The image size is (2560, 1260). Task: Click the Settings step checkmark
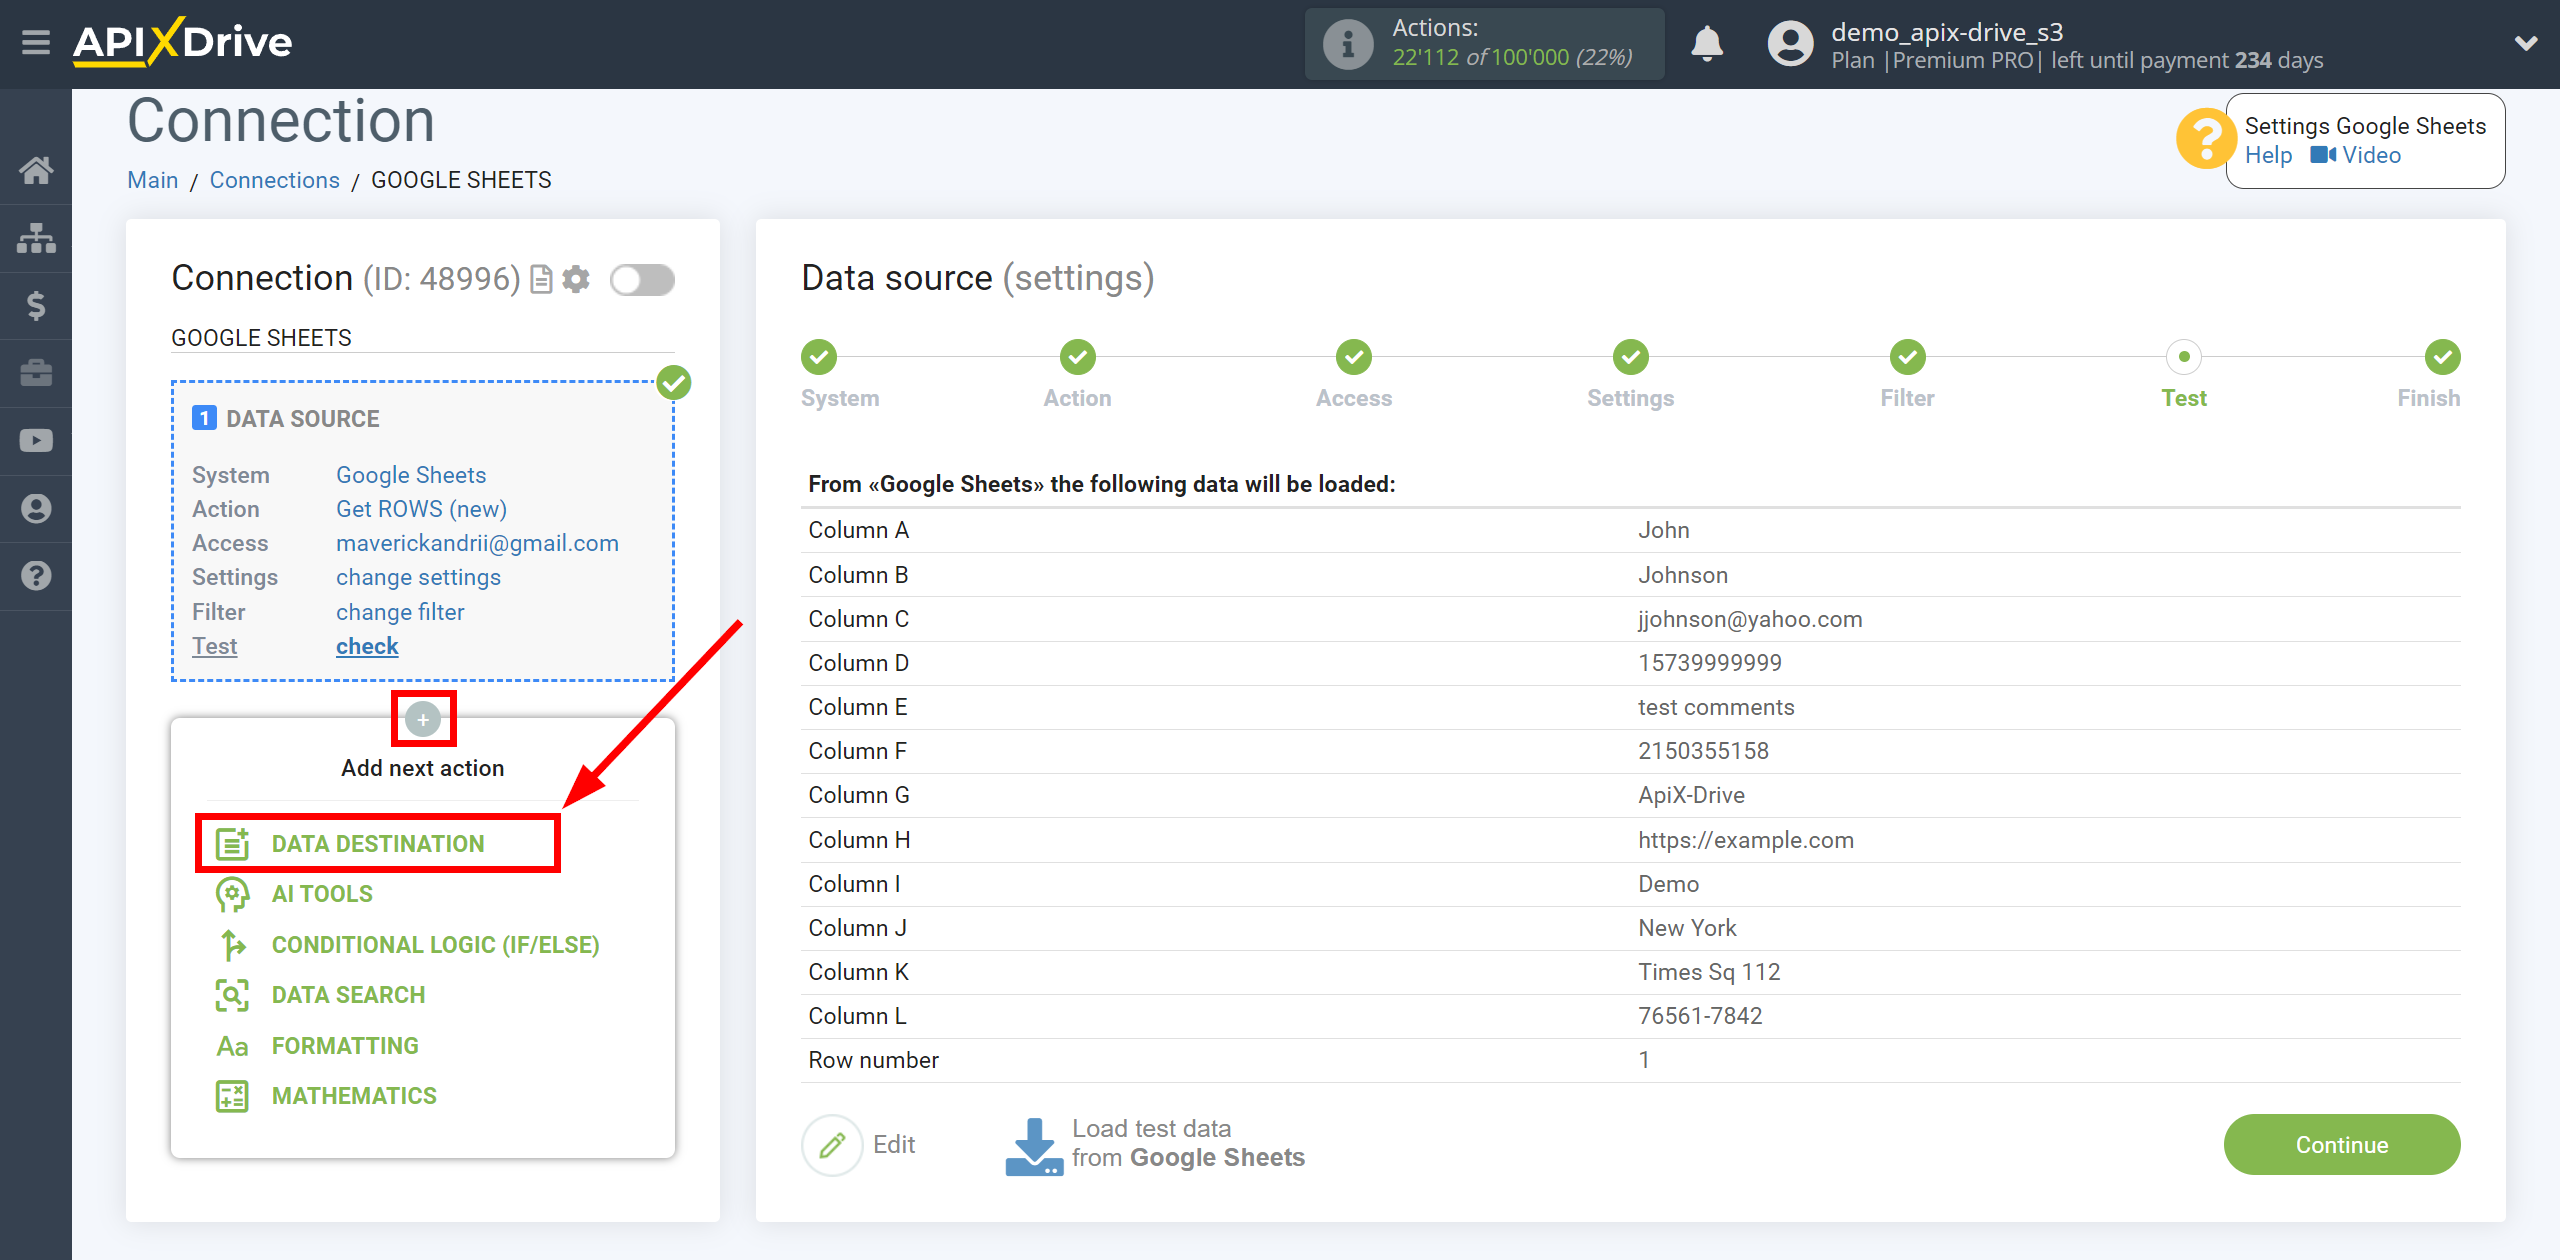(x=1630, y=357)
